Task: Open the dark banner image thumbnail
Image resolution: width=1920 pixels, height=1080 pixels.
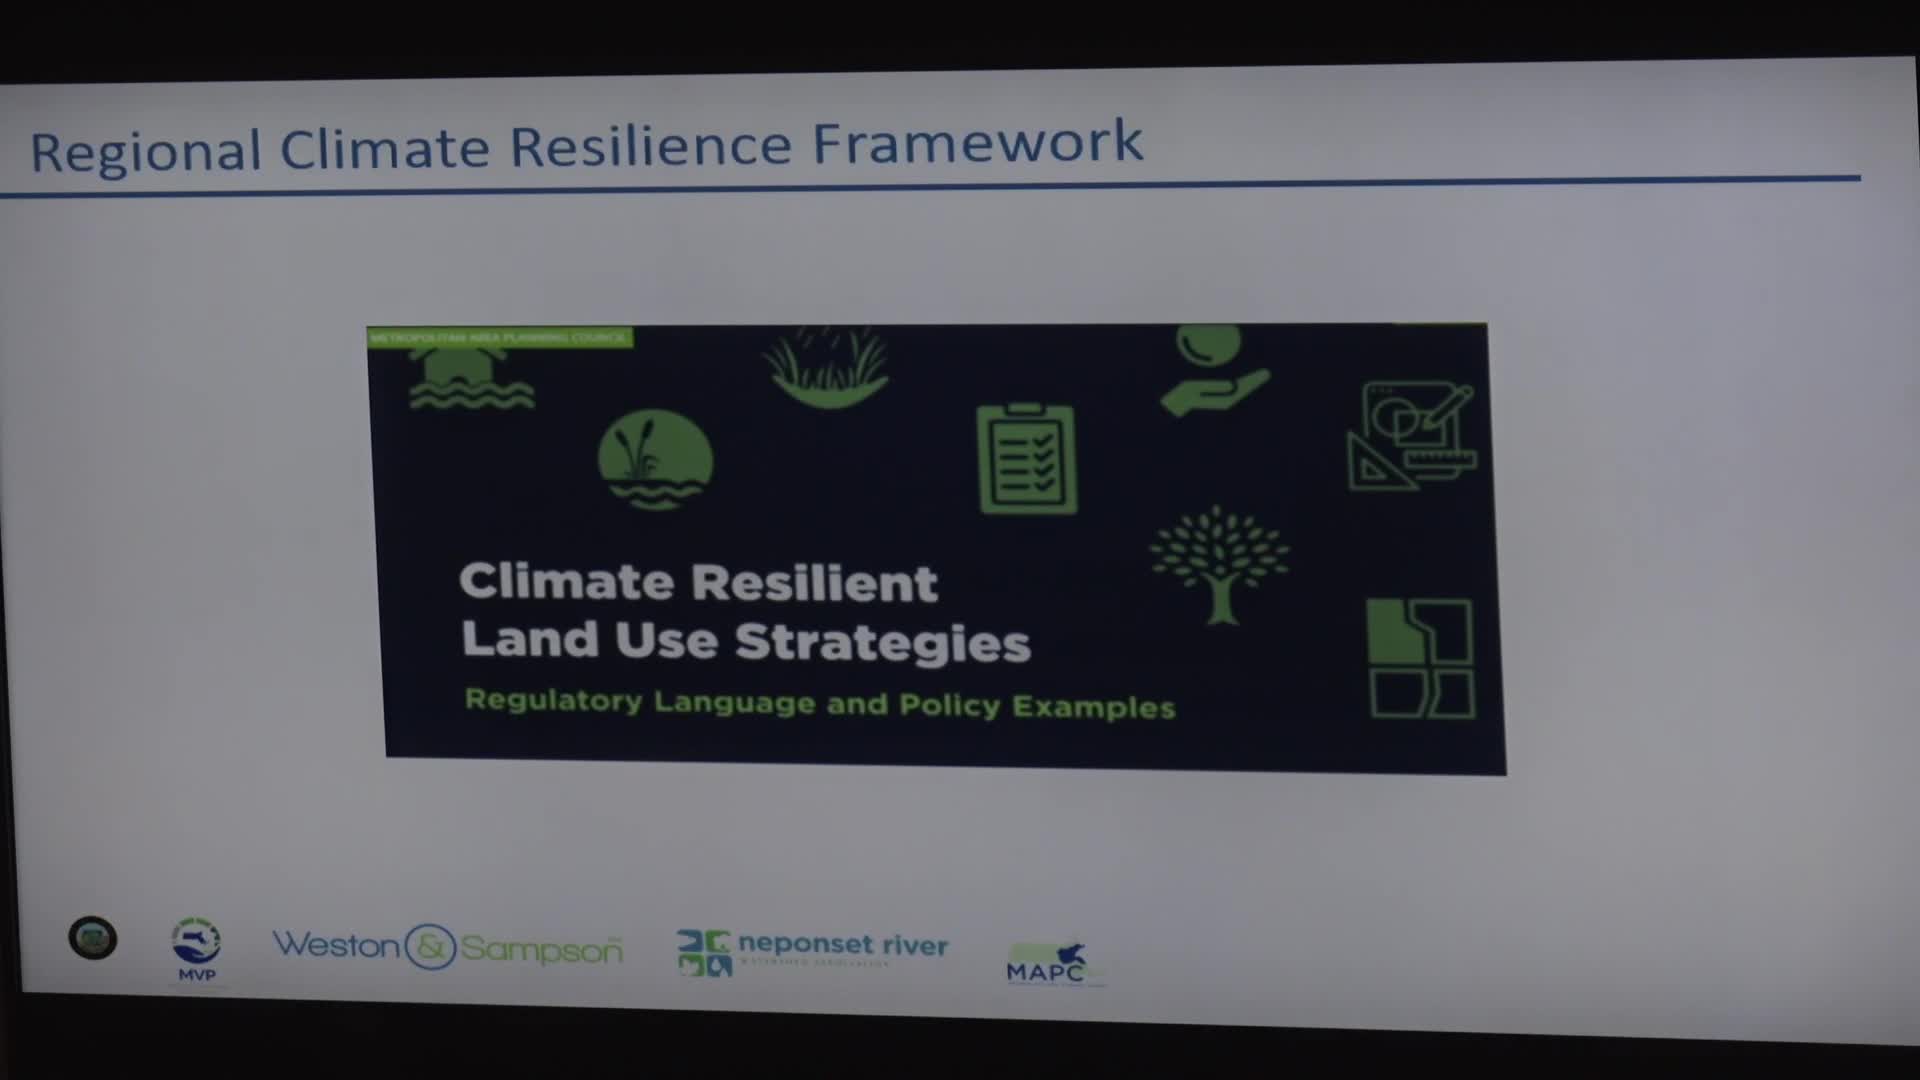Action: pyautogui.click(x=936, y=548)
